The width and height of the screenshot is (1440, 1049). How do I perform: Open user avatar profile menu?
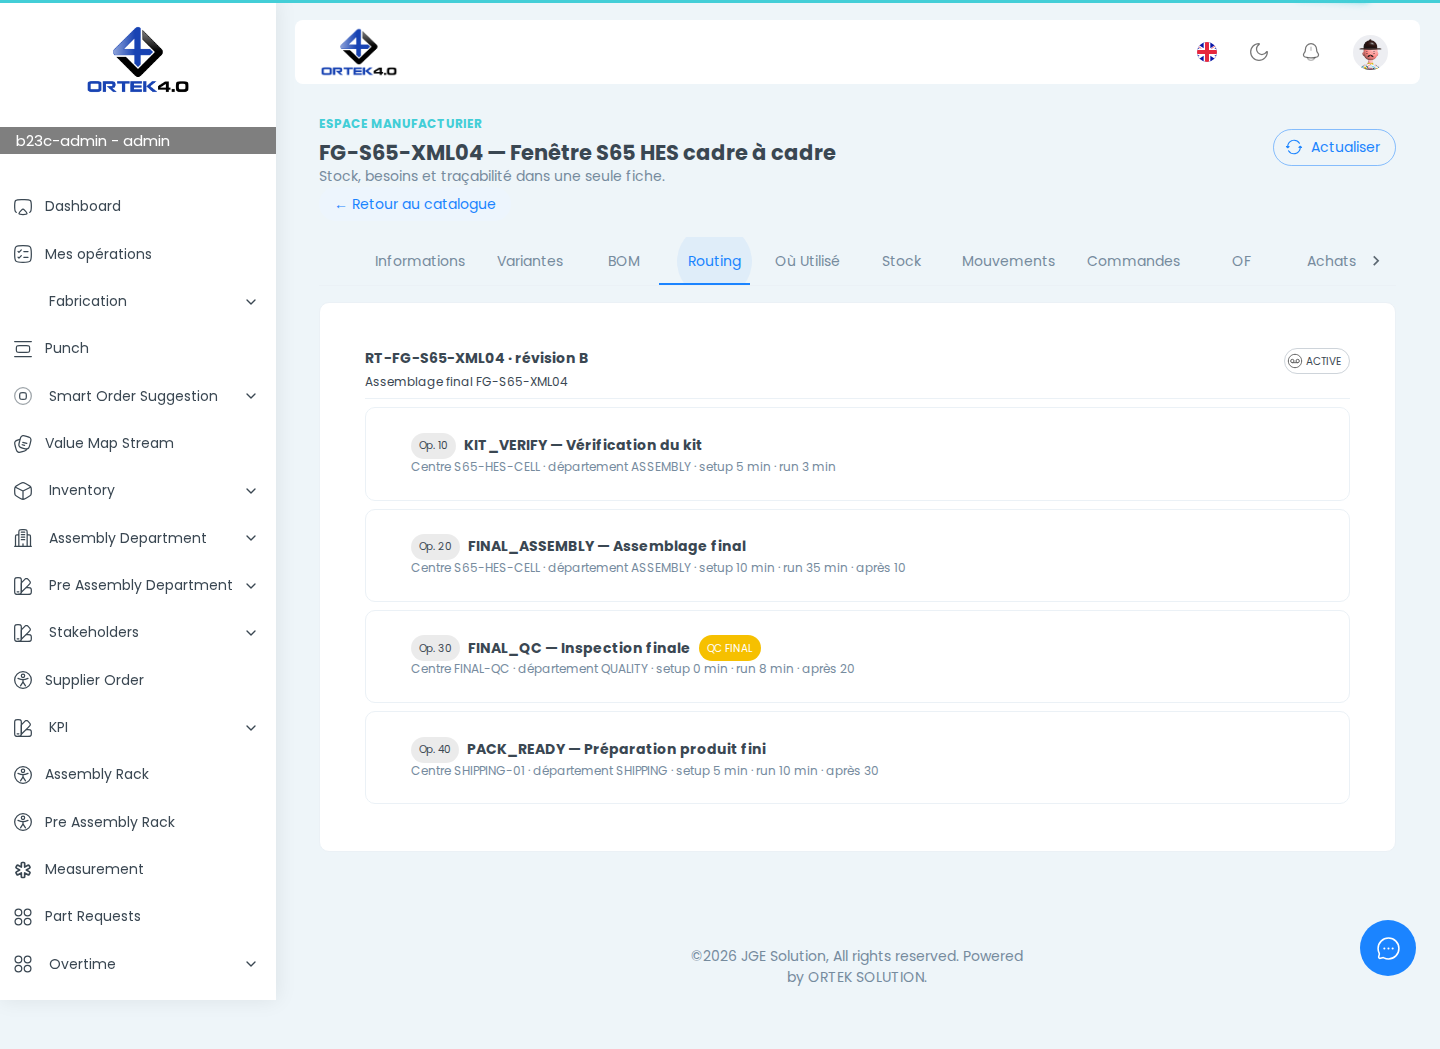tap(1370, 52)
